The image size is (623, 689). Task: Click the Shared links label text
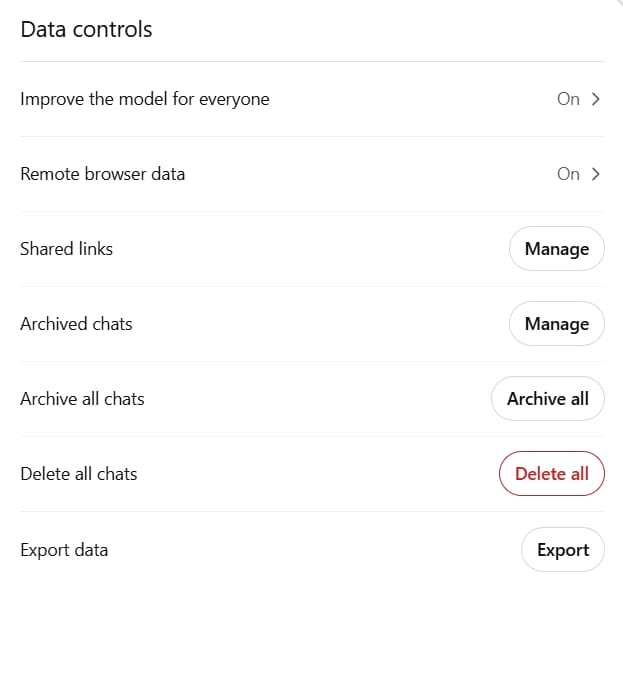tap(66, 249)
